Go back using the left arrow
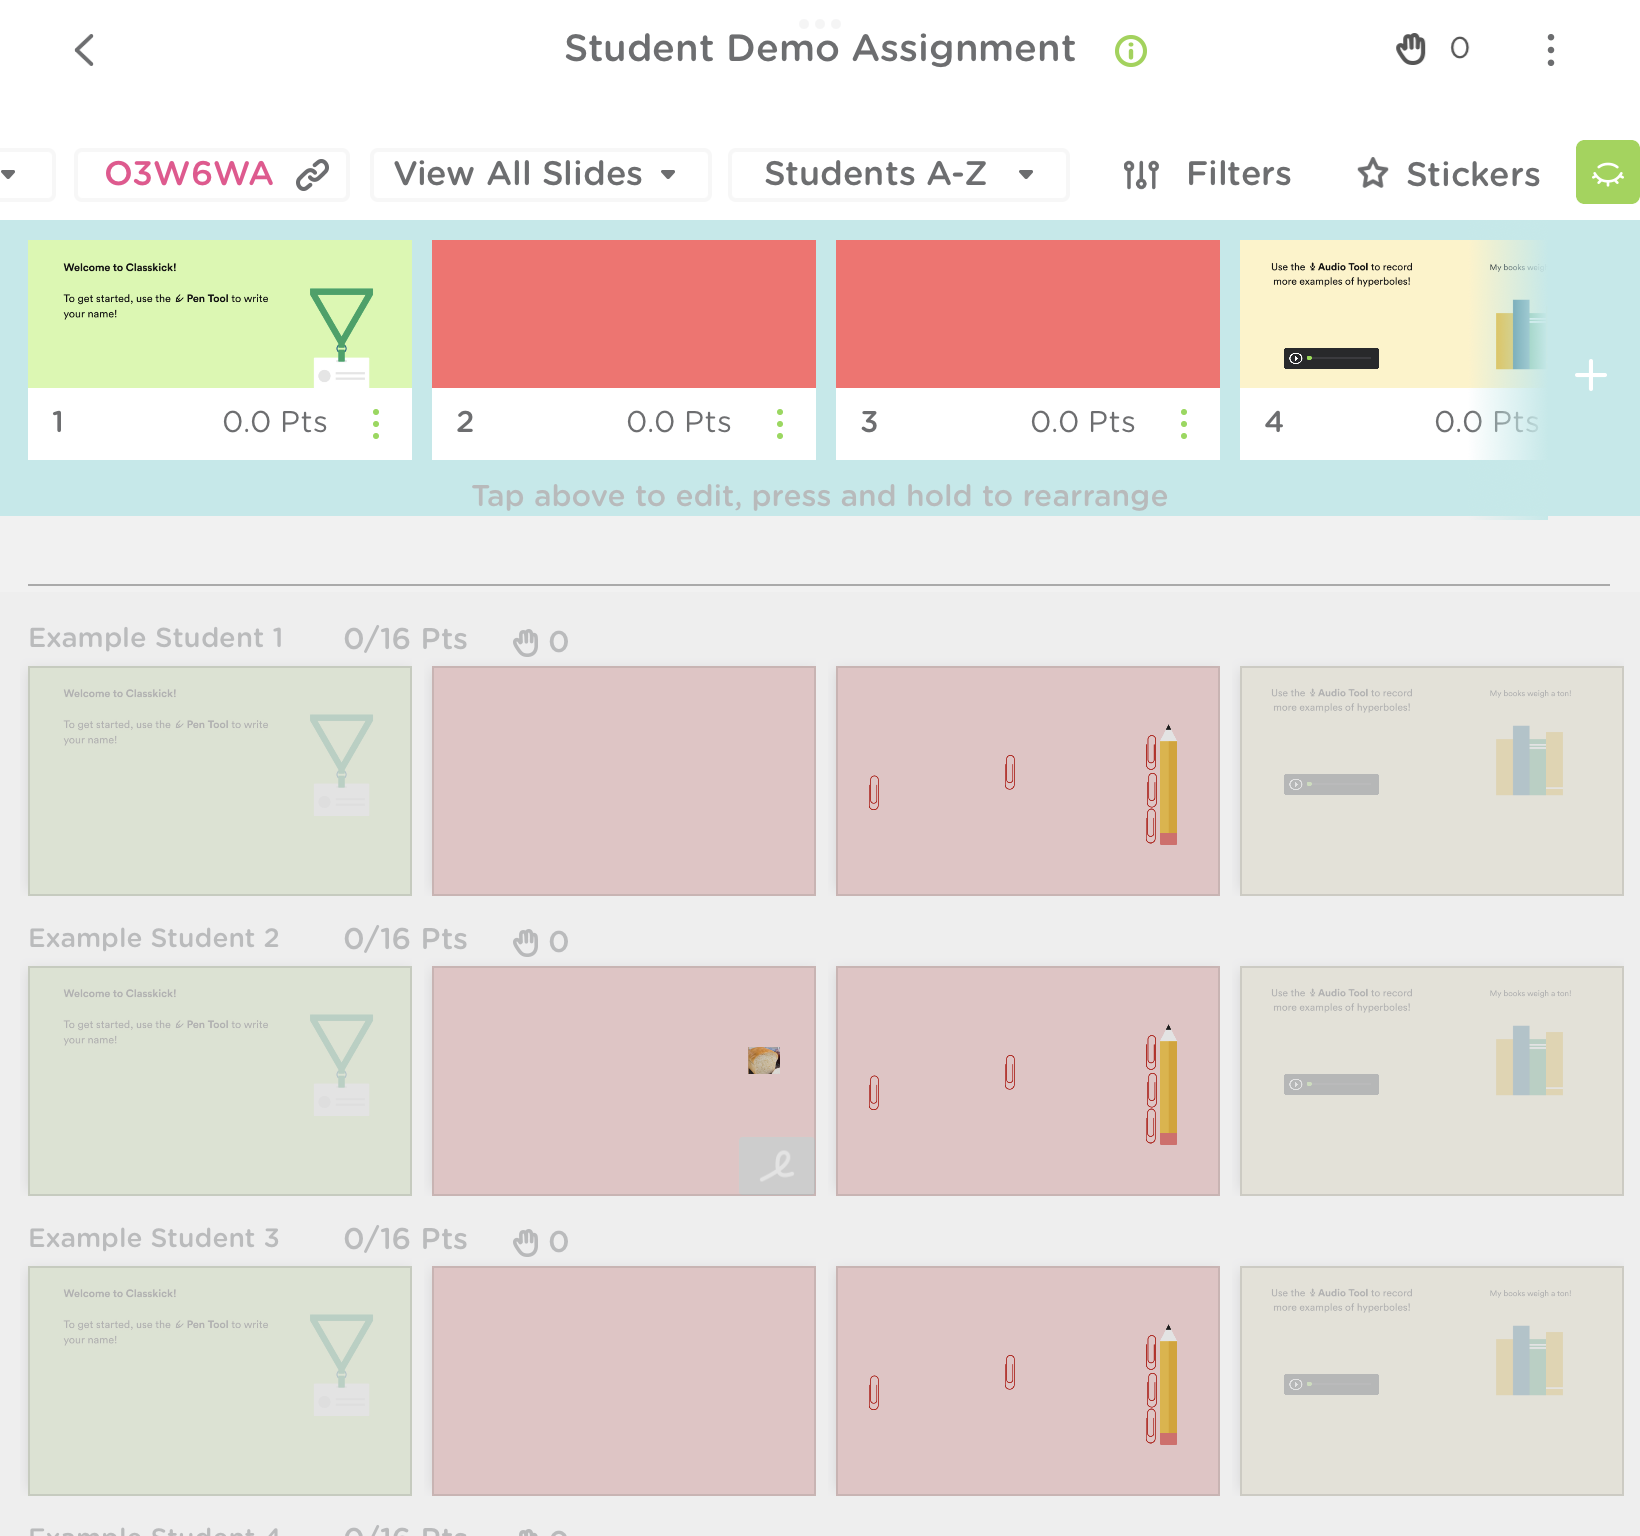This screenshot has height=1536, width=1640. click(x=85, y=50)
